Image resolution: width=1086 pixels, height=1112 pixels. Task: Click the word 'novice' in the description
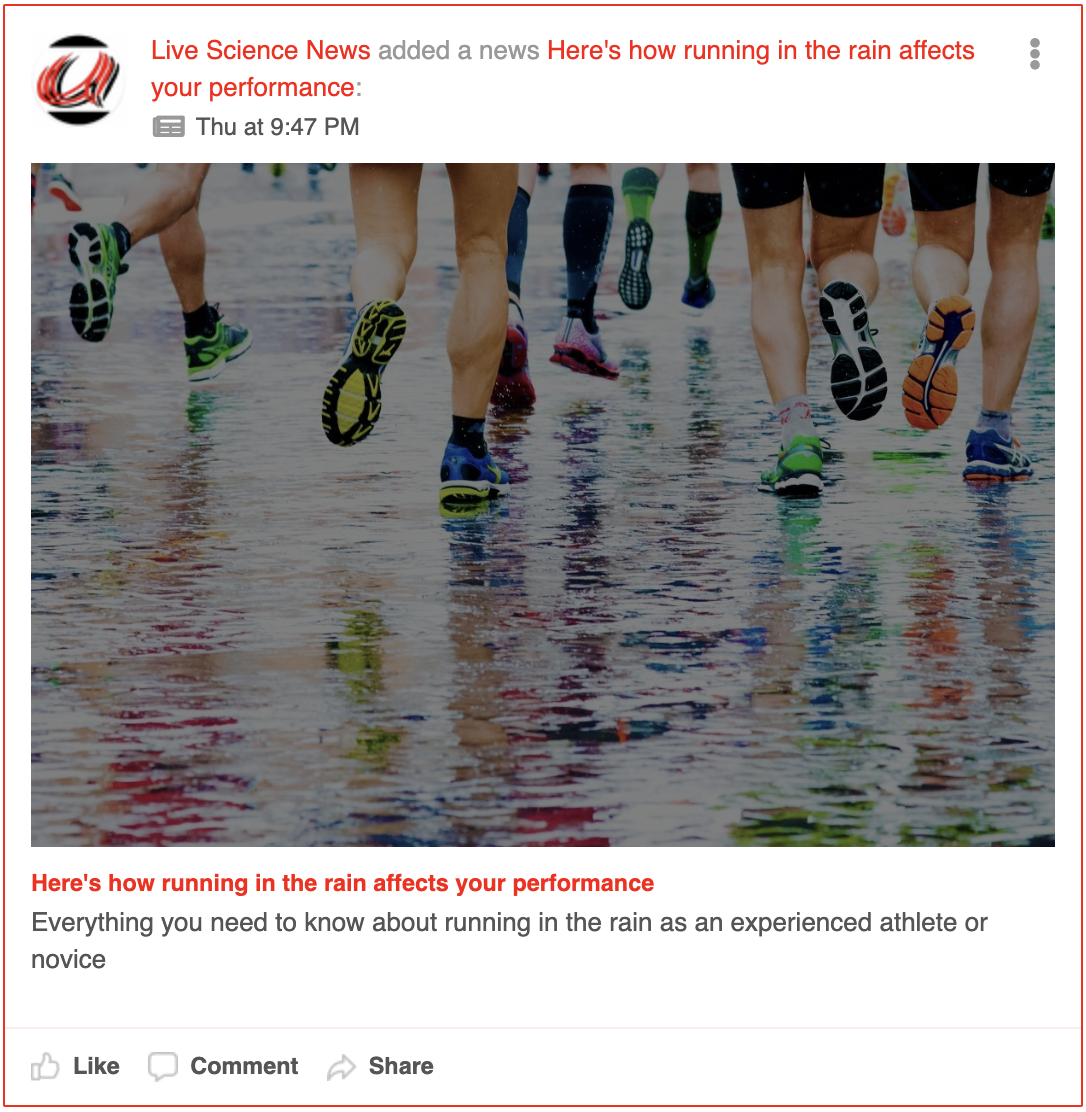click(x=69, y=960)
